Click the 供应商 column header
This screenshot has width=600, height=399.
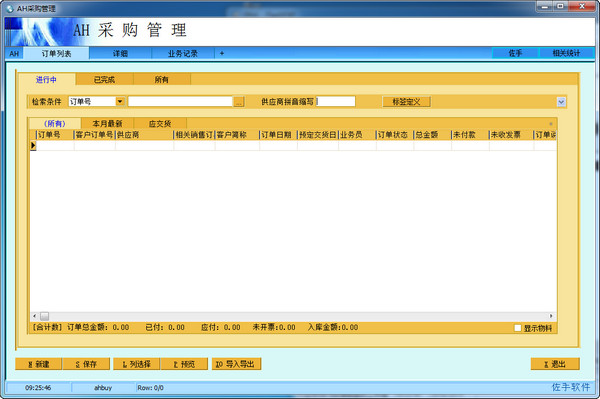(144, 135)
